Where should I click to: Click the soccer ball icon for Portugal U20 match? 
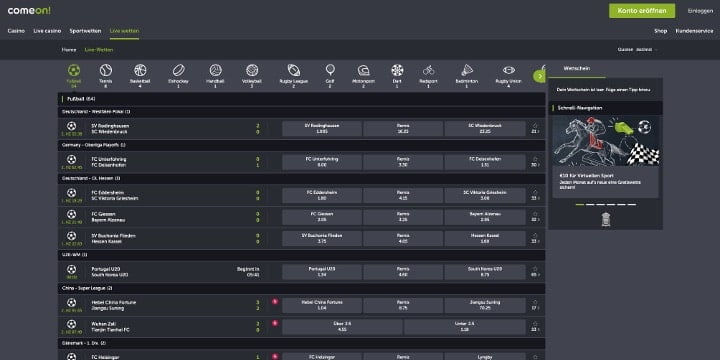click(x=71, y=269)
